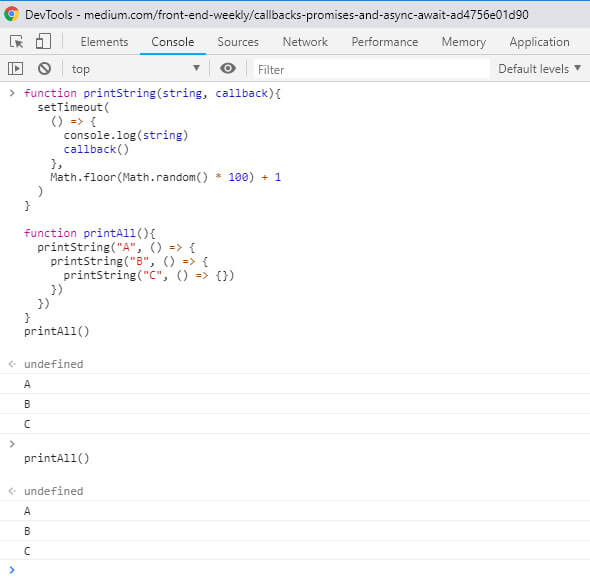Click the Chrome icon in the title bar
590x586 pixels.
(11, 14)
